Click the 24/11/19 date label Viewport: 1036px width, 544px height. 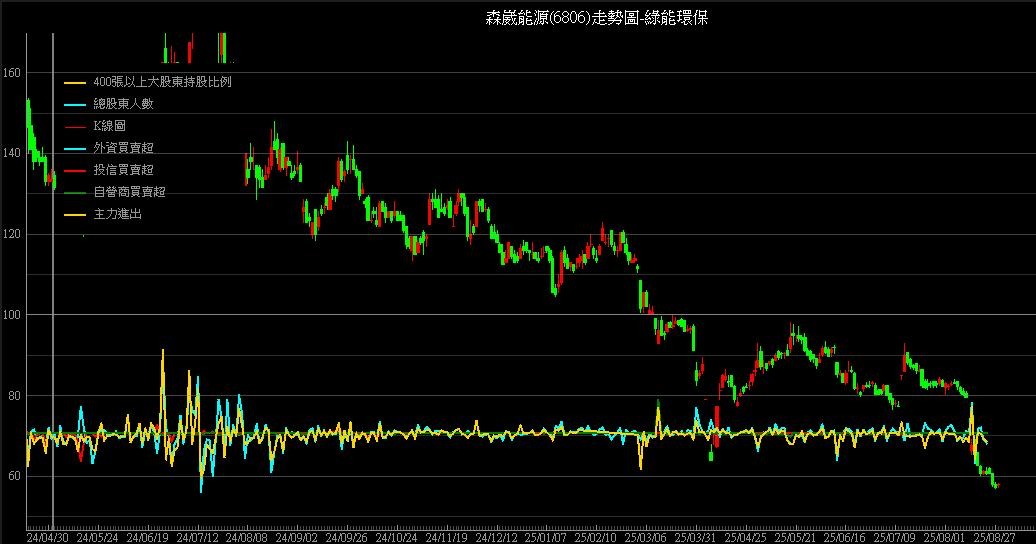(446, 537)
